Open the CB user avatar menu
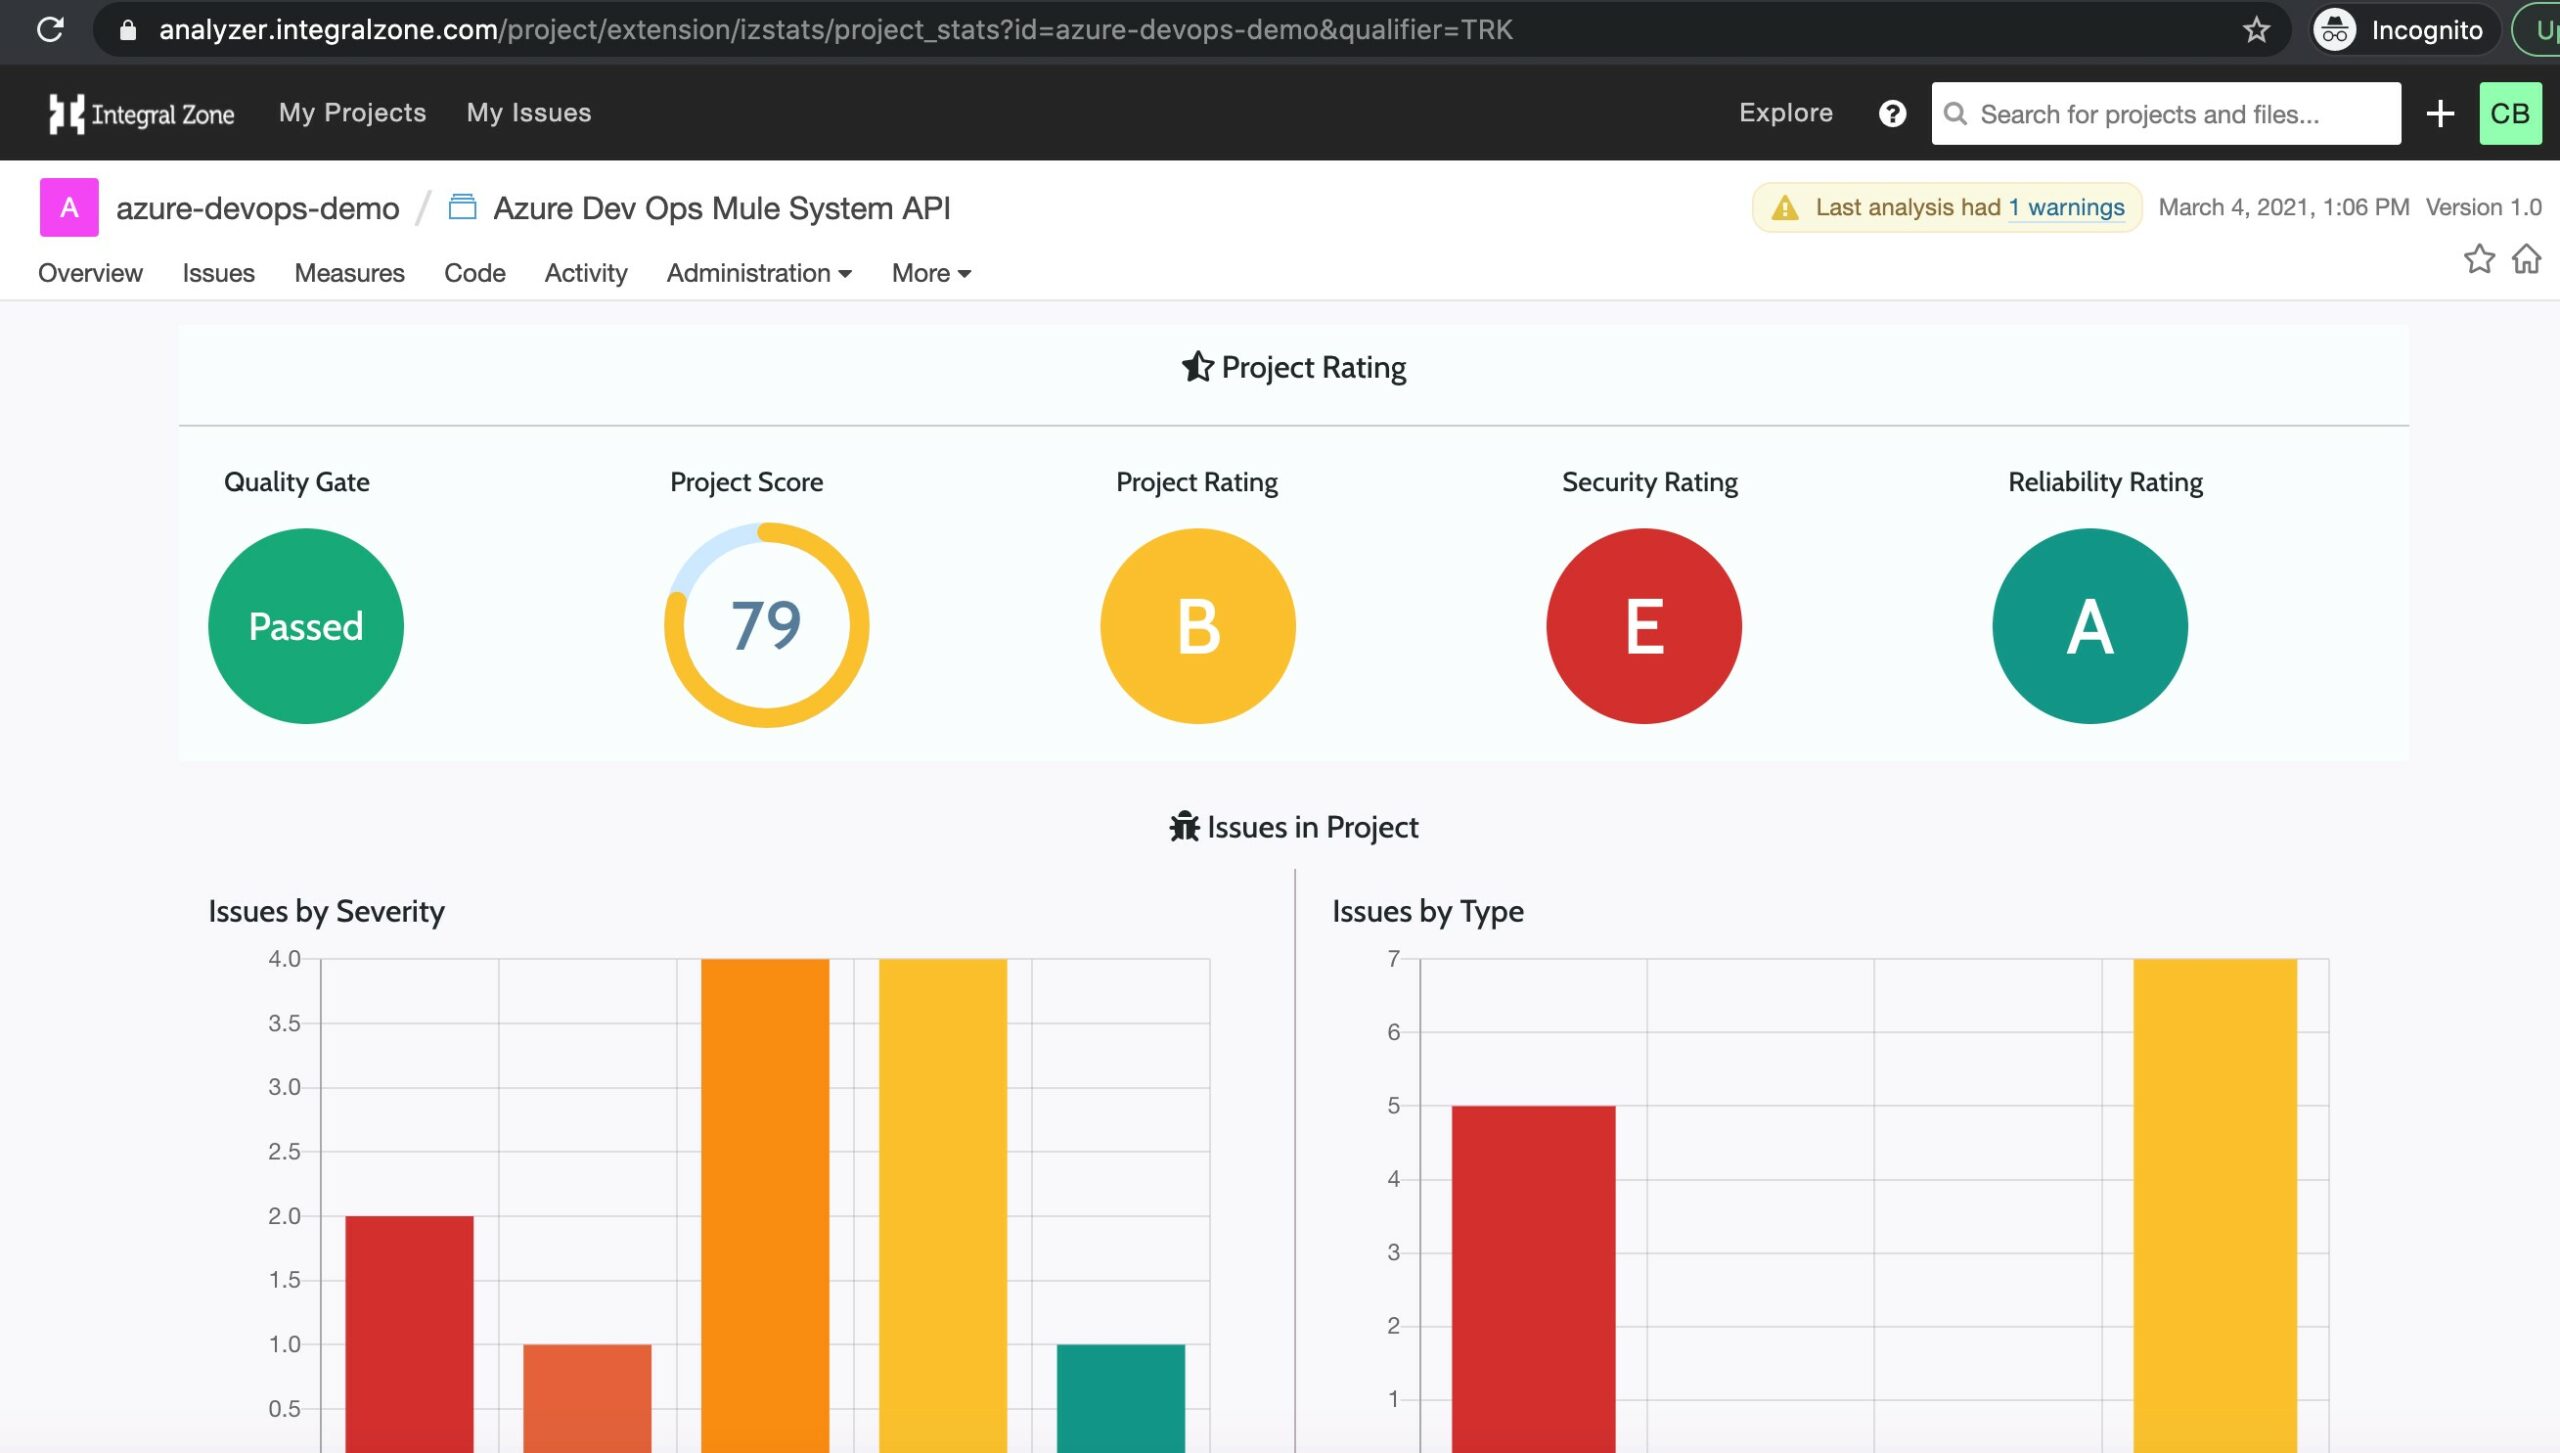The height and width of the screenshot is (1453, 2560). 2510,114
